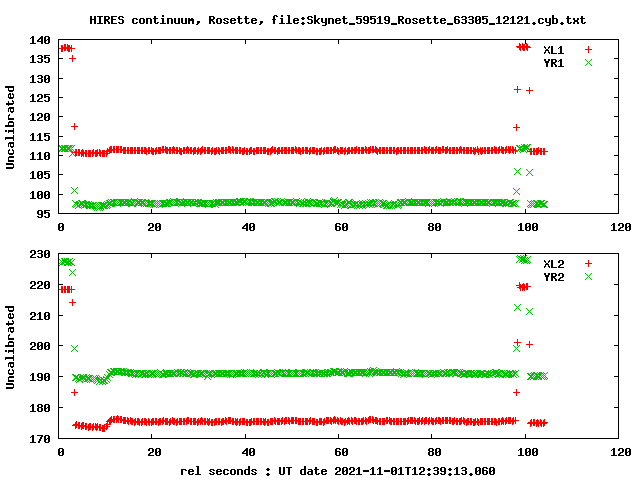Screen dimensions: 640x480
Task: Click the red plus marker beside XL1
Action: point(588,50)
